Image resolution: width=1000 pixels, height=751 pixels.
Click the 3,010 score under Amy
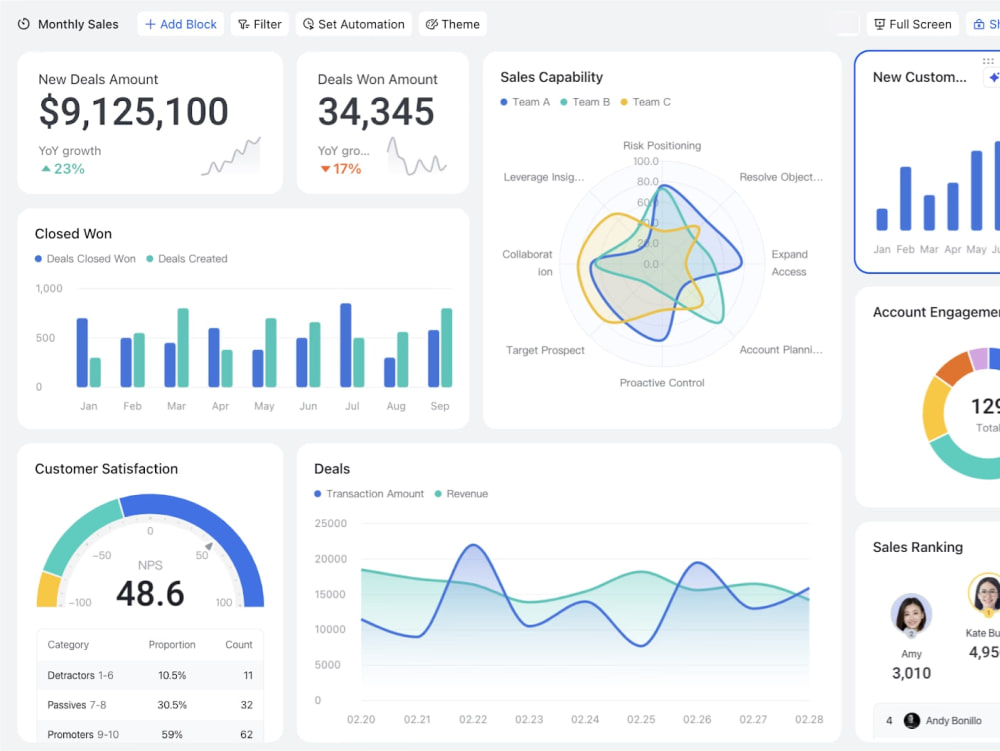click(911, 673)
